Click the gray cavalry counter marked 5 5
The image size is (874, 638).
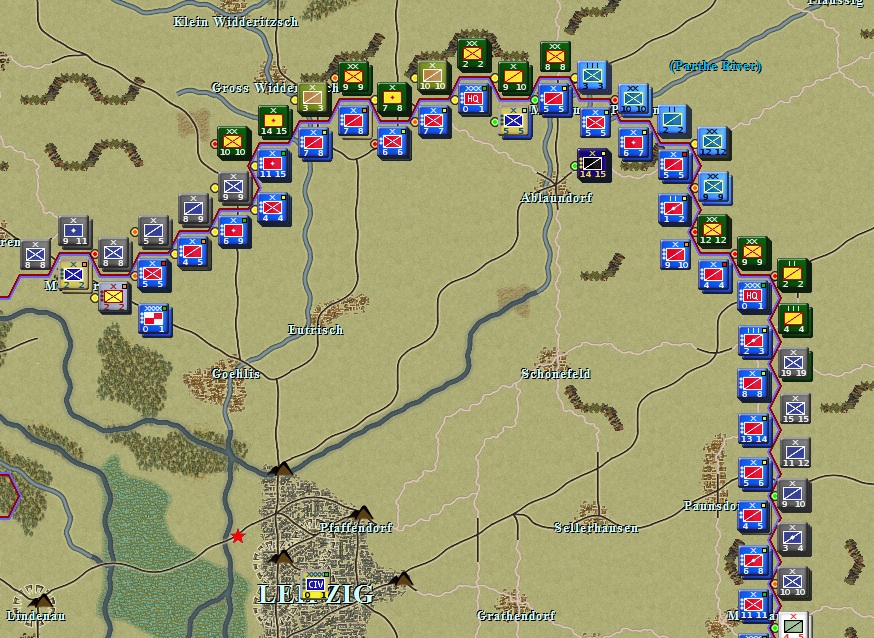pyautogui.click(x=153, y=232)
